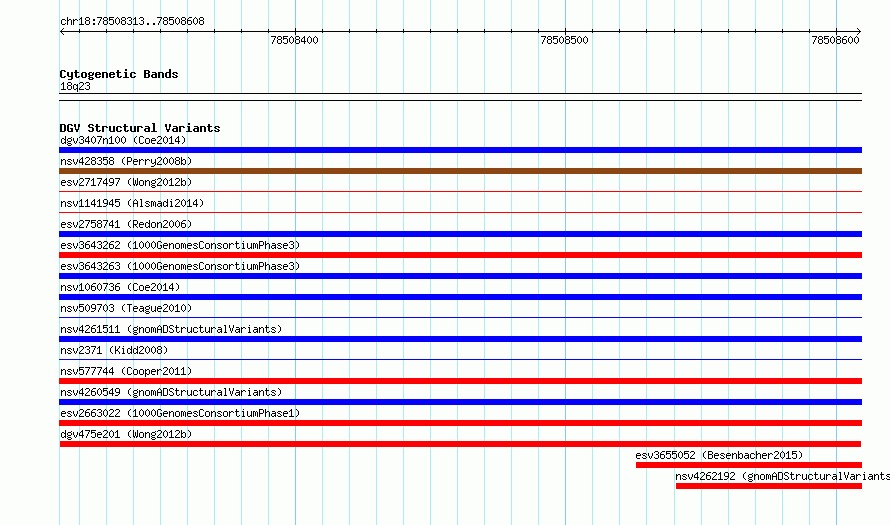Click the 78508600 ruler position

coord(836,40)
